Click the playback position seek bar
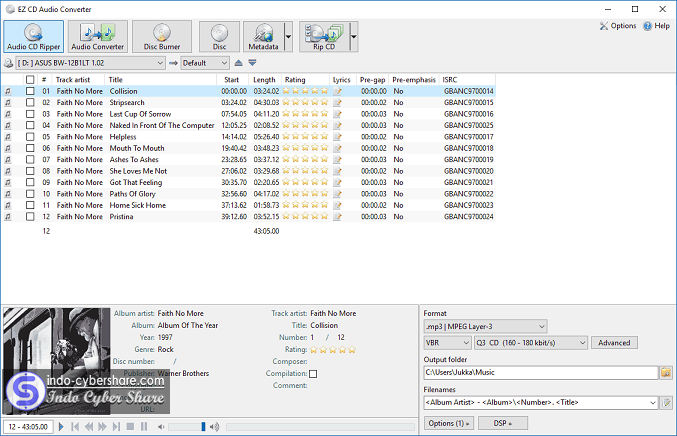677x436 pixels. point(320,427)
